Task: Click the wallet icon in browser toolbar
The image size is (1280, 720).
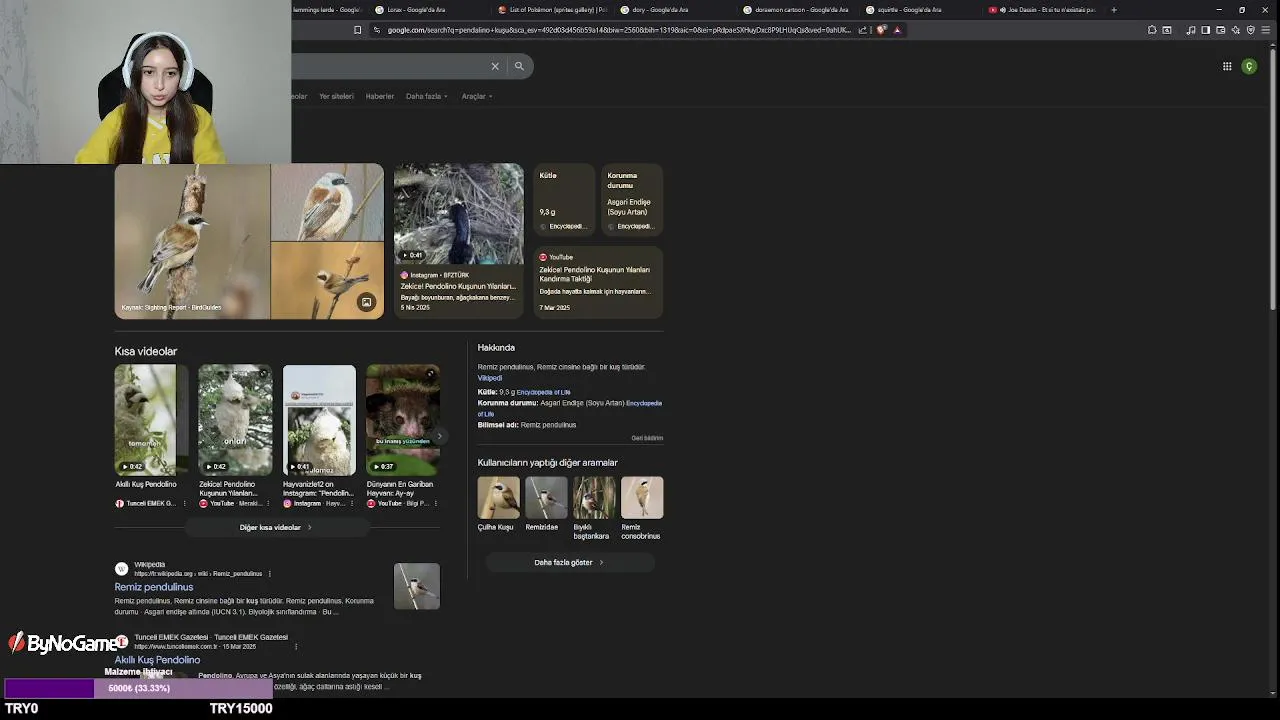Action: [x=1220, y=30]
